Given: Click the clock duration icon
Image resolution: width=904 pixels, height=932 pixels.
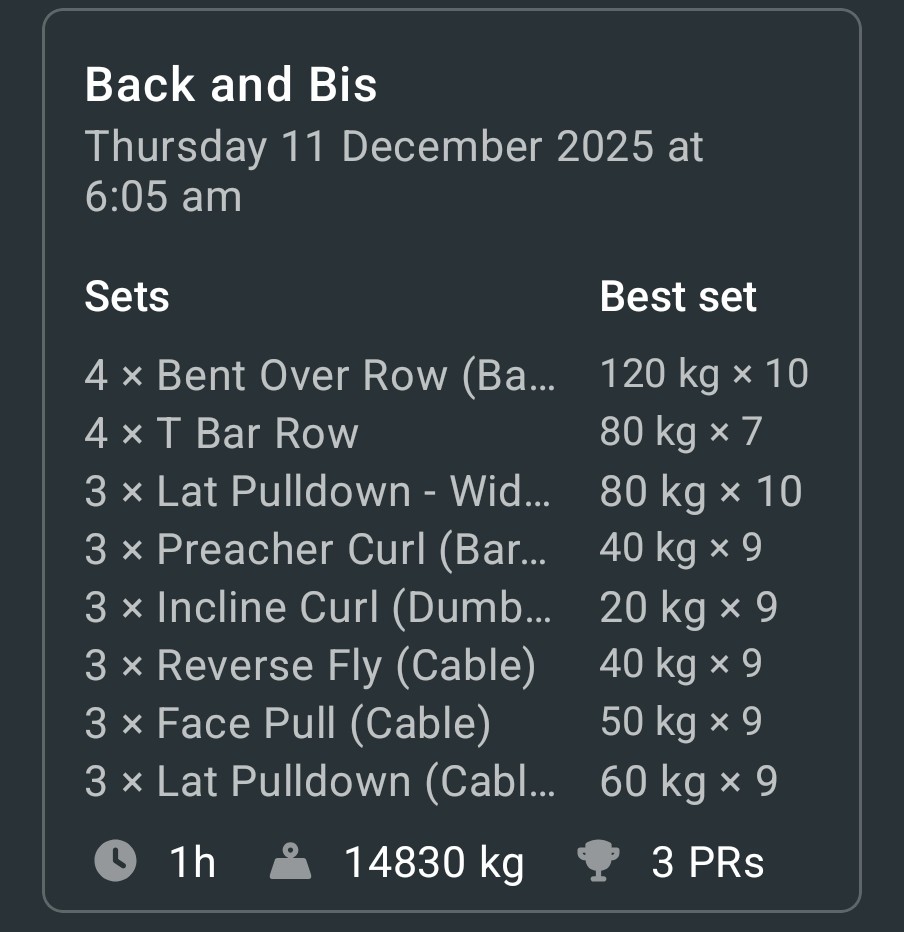Looking at the screenshot, I should click(115, 861).
